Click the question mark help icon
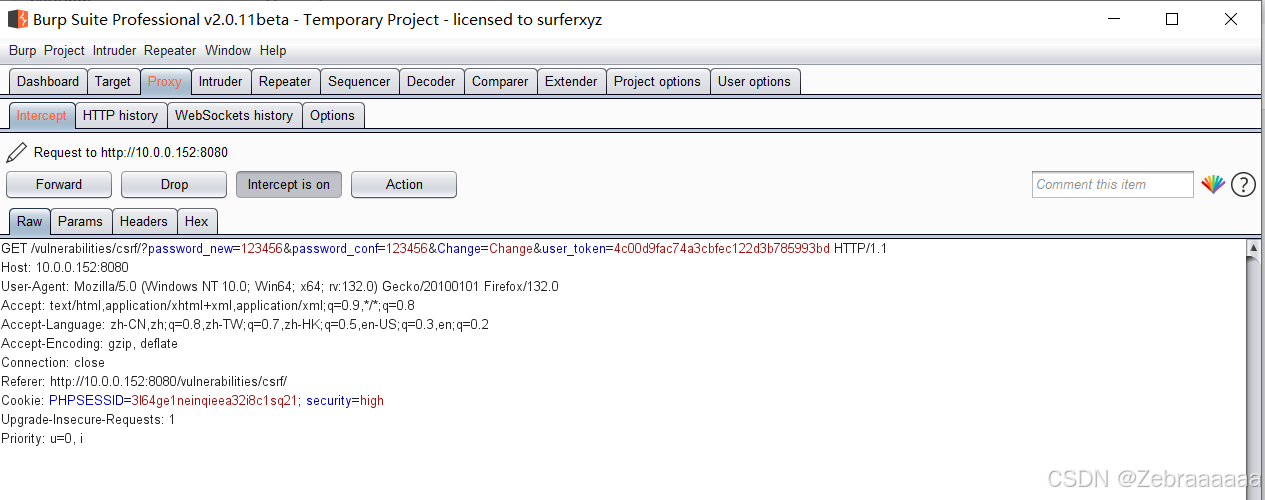Image resolution: width=1265 pixels, height=500 pixels. (1243, 184)
